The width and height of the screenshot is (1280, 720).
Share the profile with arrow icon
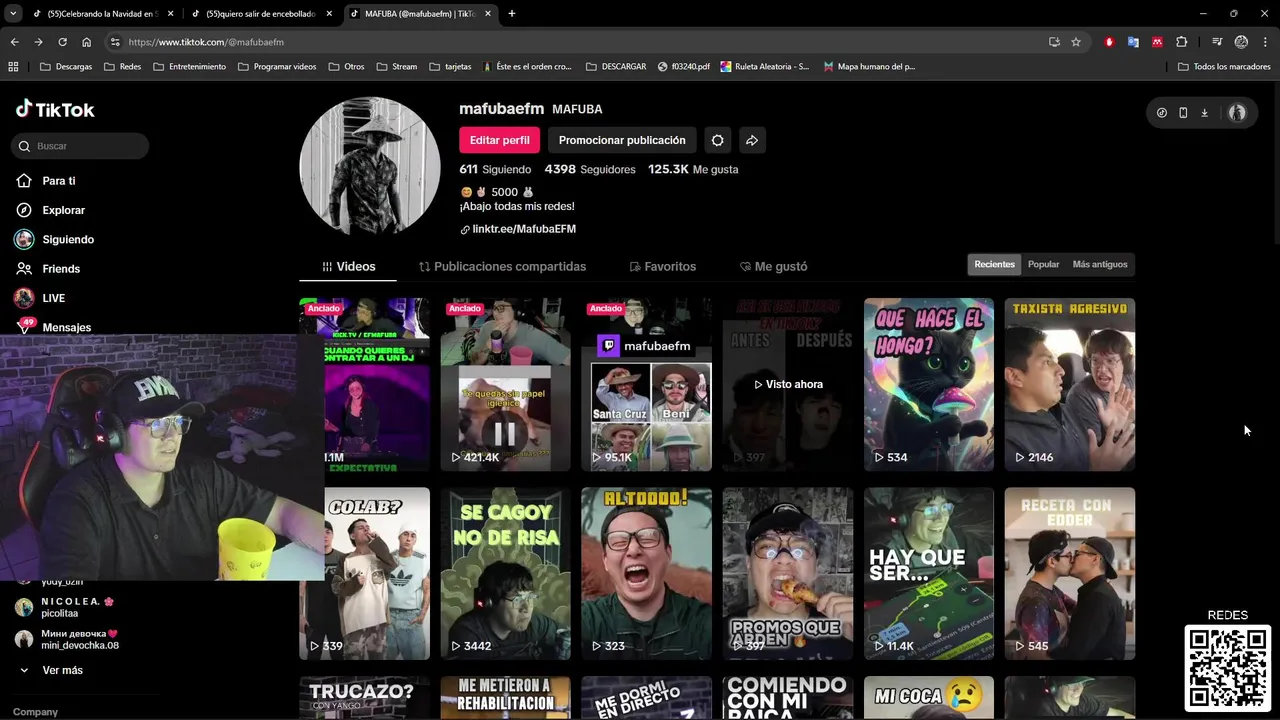[x=752, y=140]
